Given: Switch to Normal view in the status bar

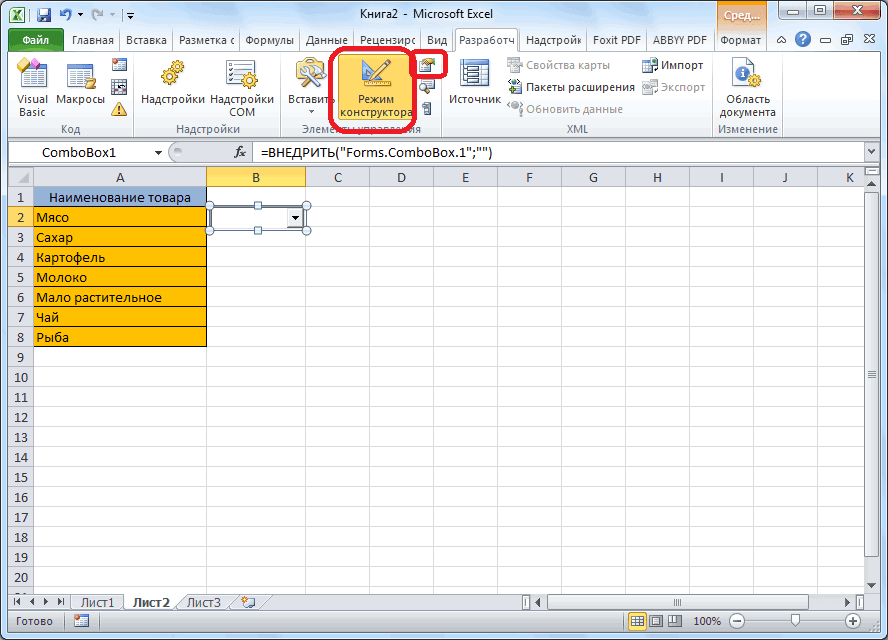Looking at the screenshot, I should (x=636, y=621).
